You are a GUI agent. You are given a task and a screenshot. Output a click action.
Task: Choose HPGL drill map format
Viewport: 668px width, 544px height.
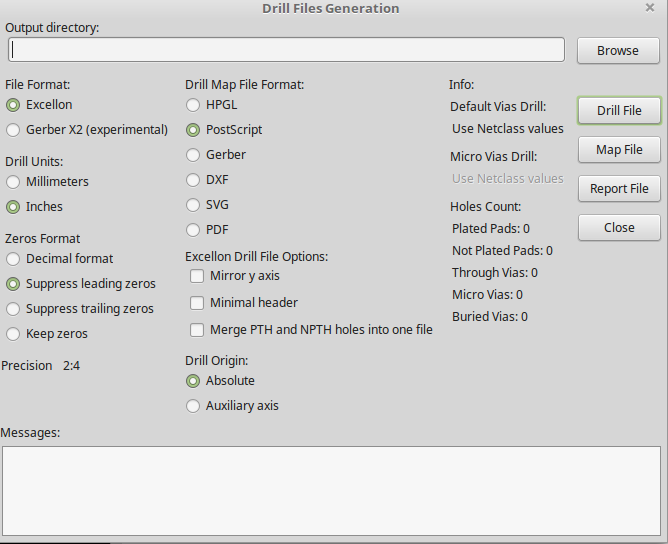[193, 105]
